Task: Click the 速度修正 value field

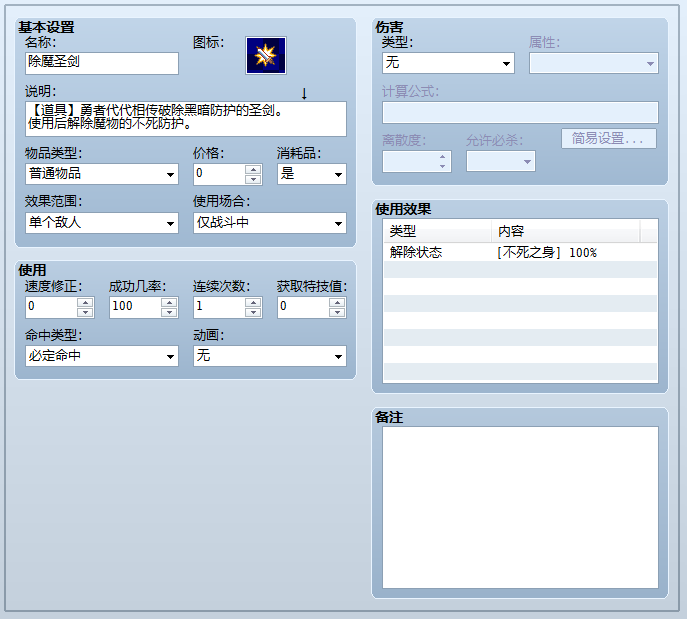Action: click(x=51, y=307)
